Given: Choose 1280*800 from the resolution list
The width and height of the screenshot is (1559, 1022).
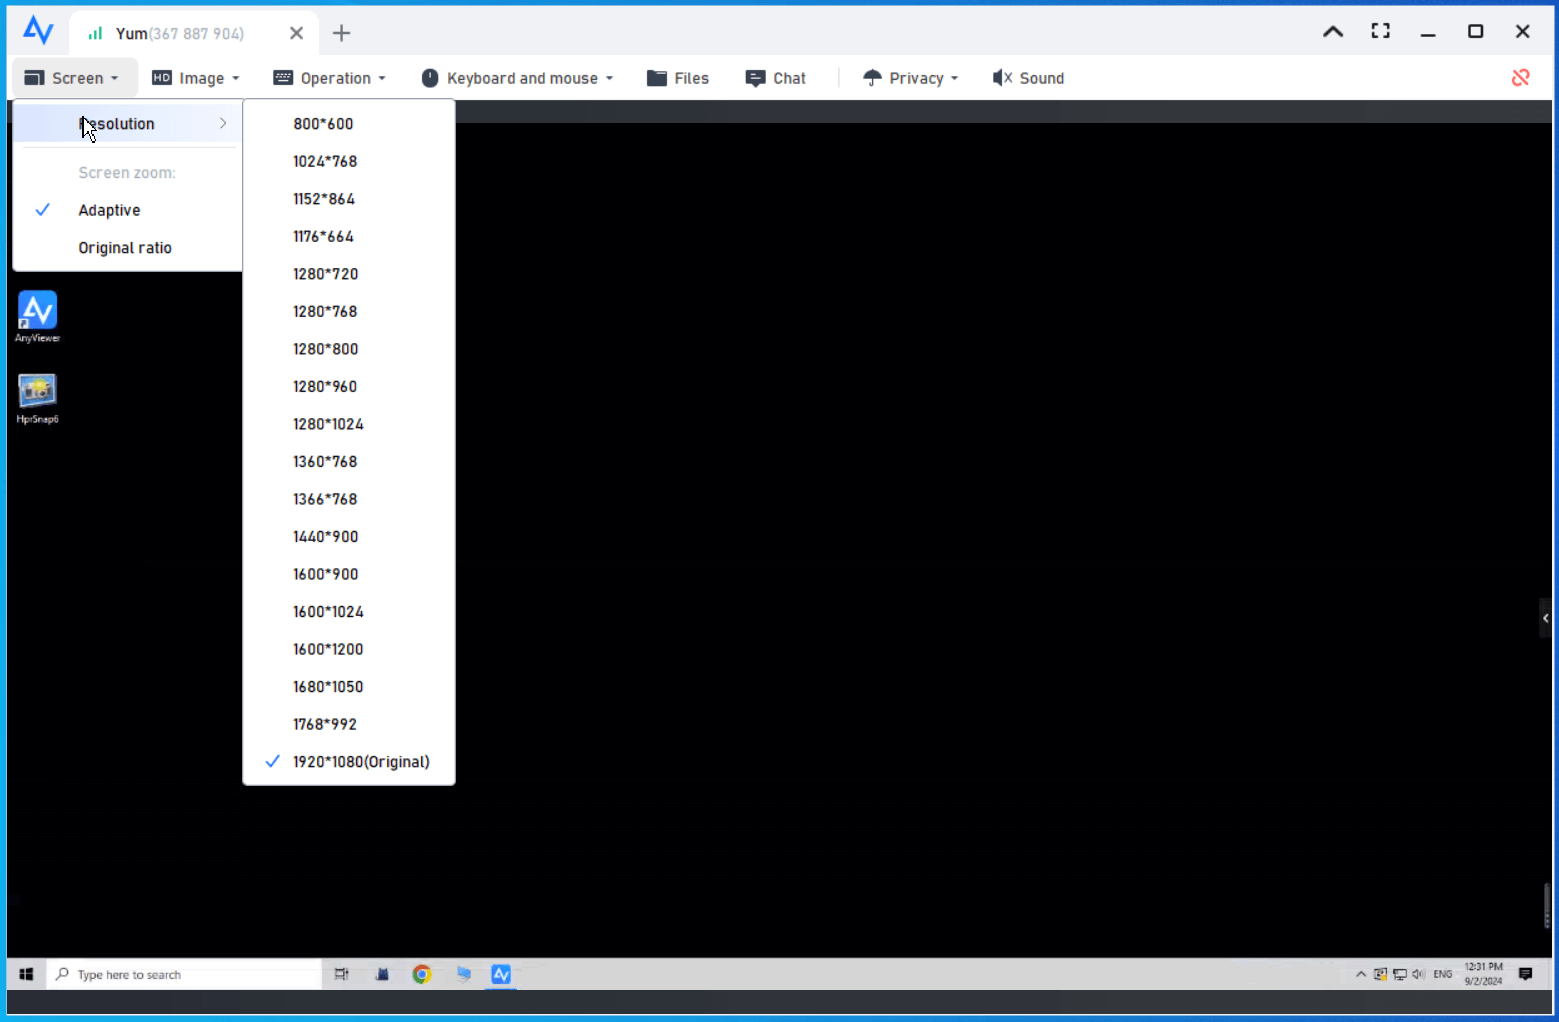Looking at the screenshot, I should (349, 349).
